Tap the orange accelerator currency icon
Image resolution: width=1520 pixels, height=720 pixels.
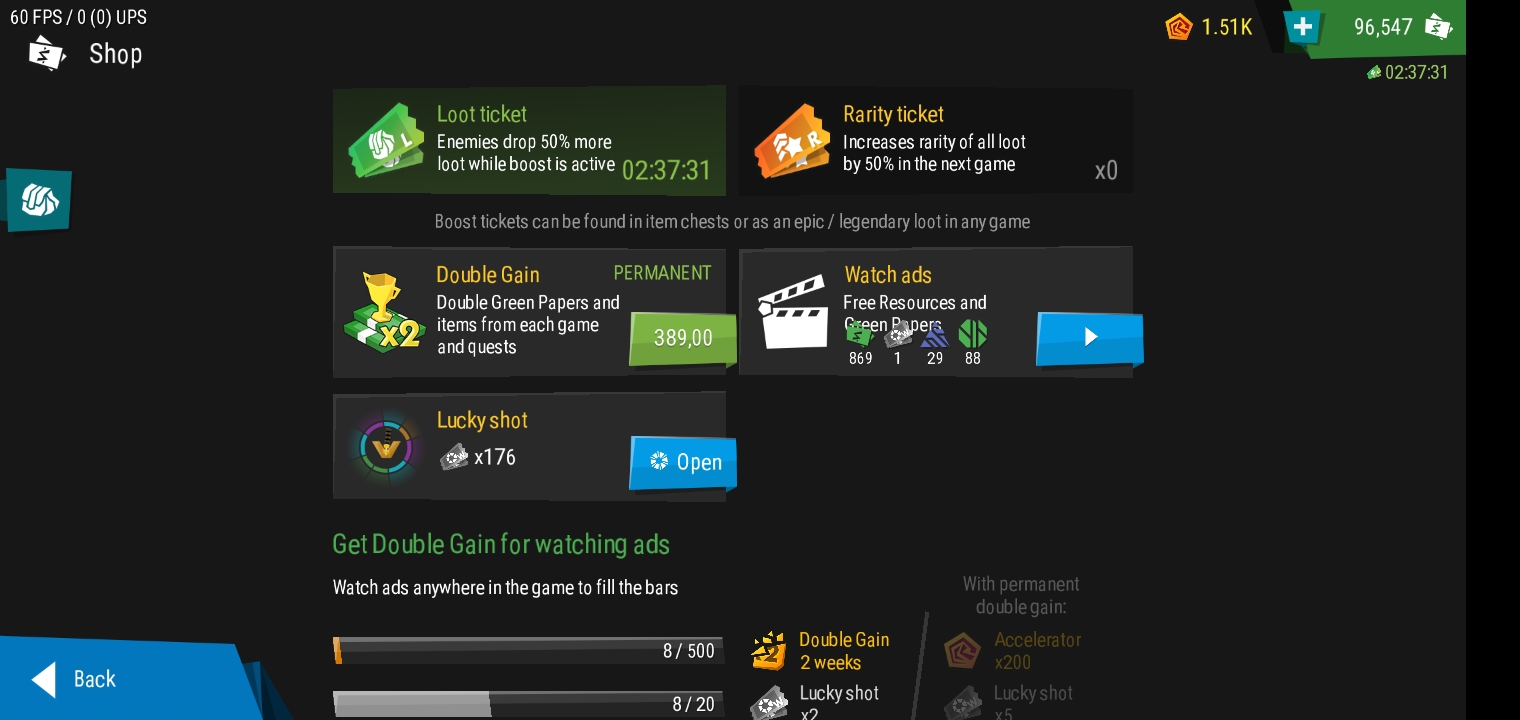(x=1179, y=27)
